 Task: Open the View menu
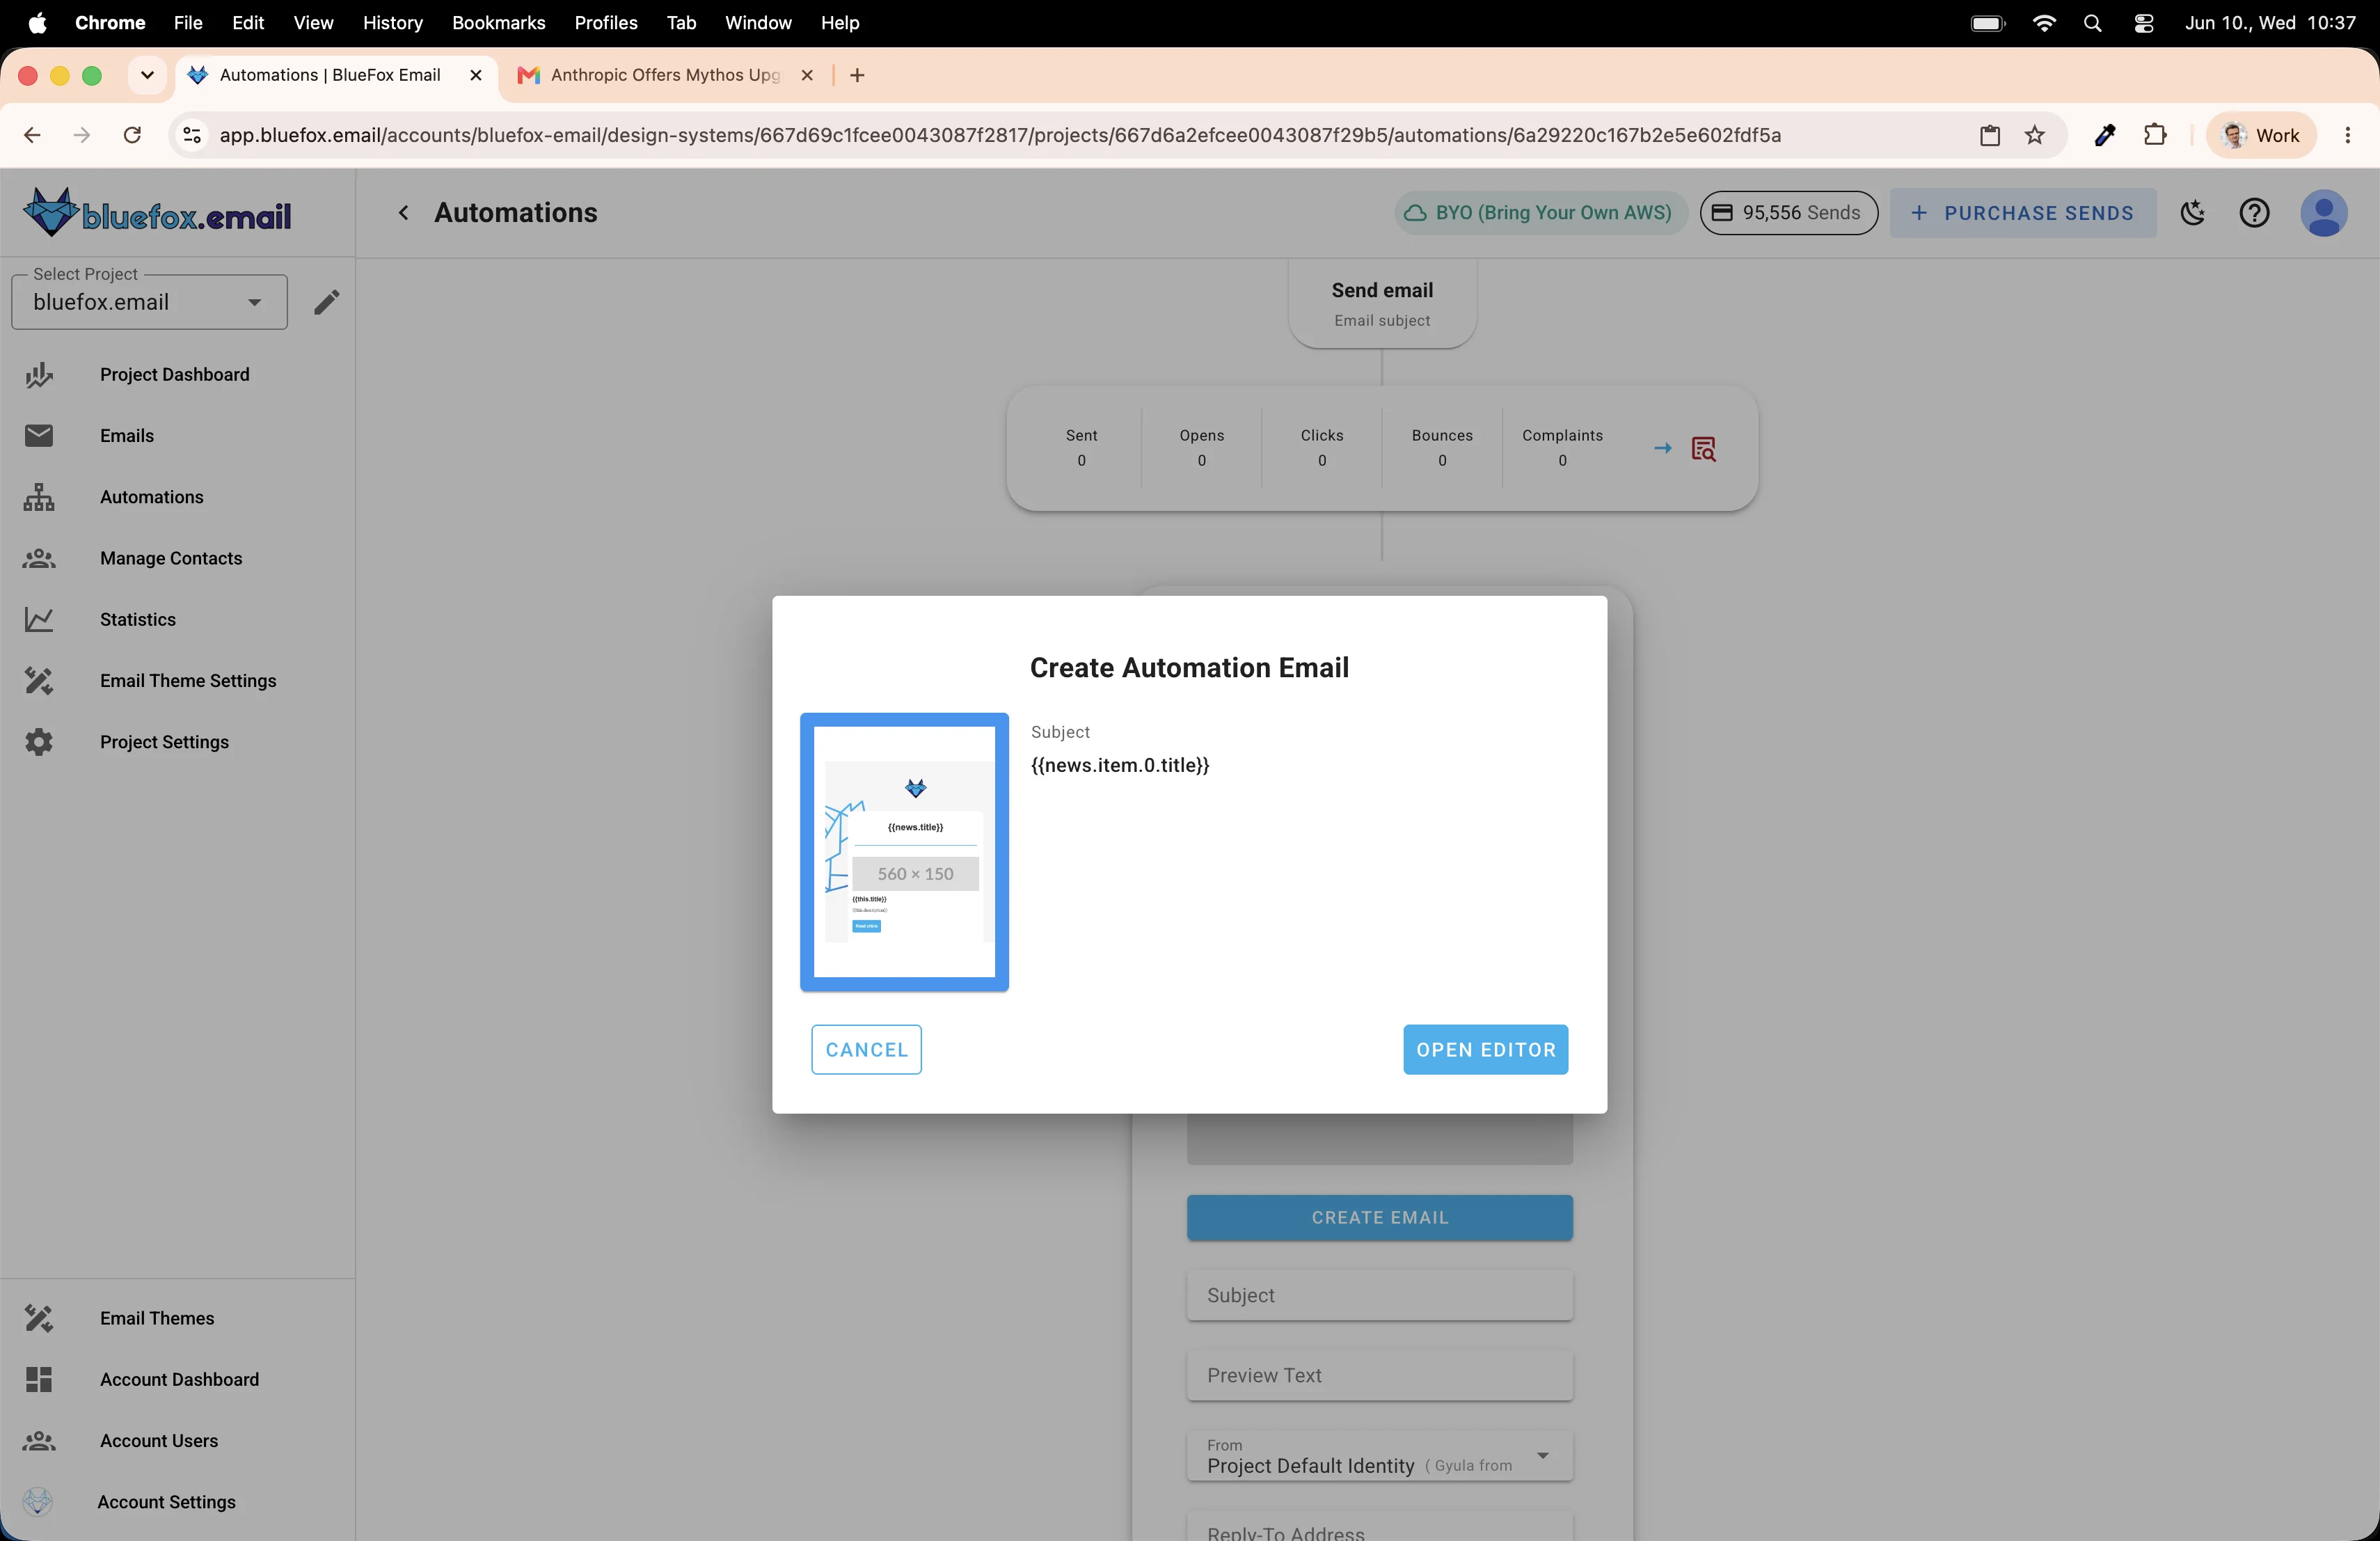click(313, 22)
